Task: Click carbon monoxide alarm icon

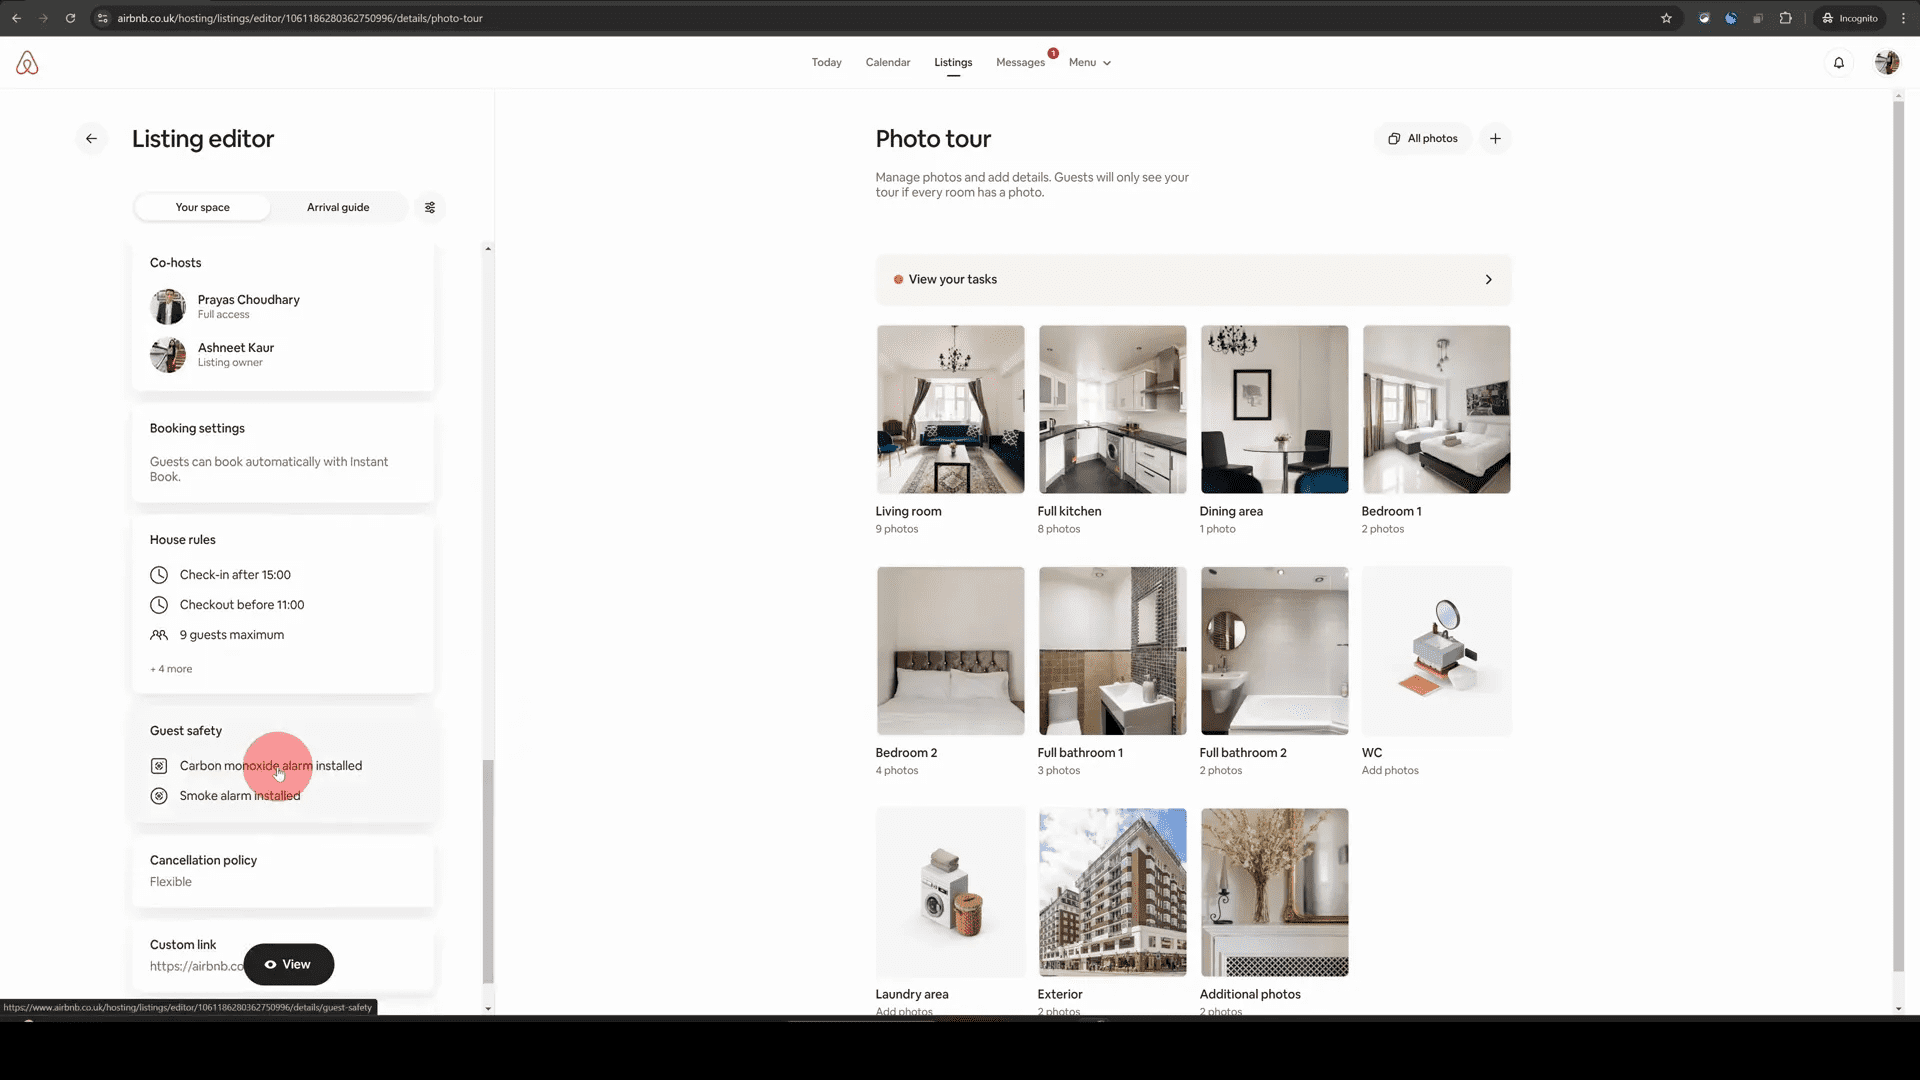Action: [x=159, y=766]
